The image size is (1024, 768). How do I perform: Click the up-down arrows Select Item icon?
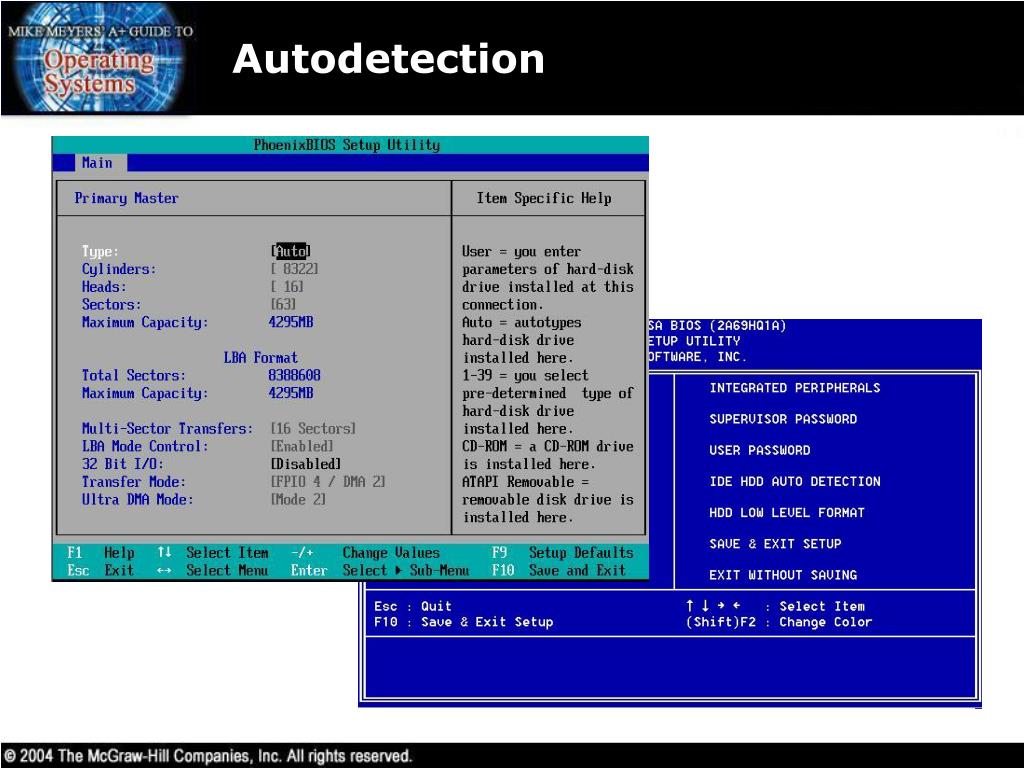[x=164, y=552]
